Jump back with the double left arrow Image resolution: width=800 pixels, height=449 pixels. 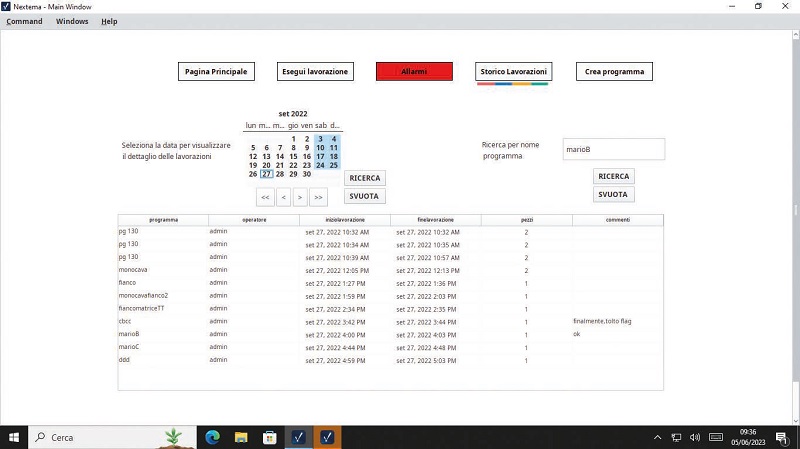(x=265, y=197)
